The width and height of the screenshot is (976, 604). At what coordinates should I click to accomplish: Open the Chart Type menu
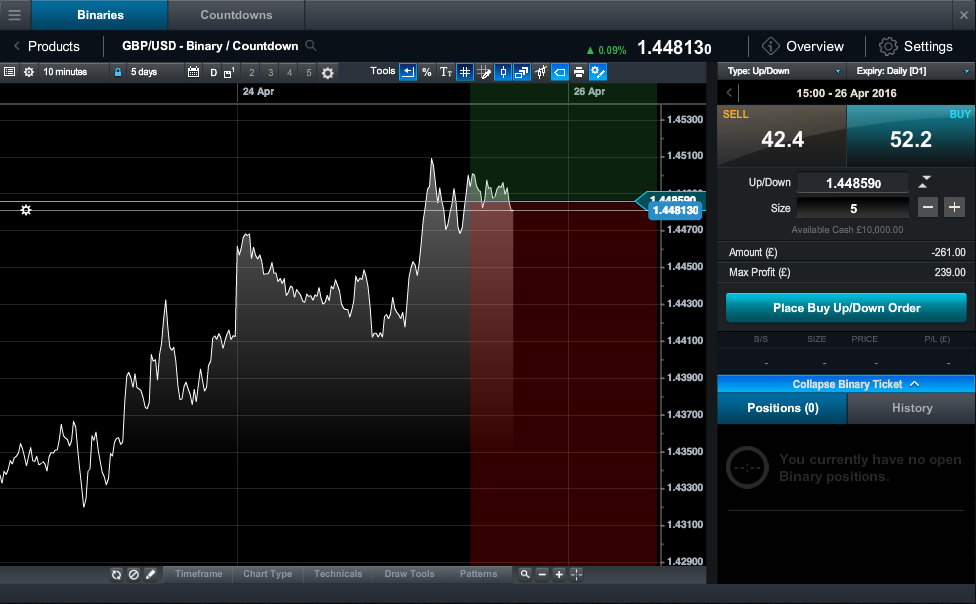(268, 574)
